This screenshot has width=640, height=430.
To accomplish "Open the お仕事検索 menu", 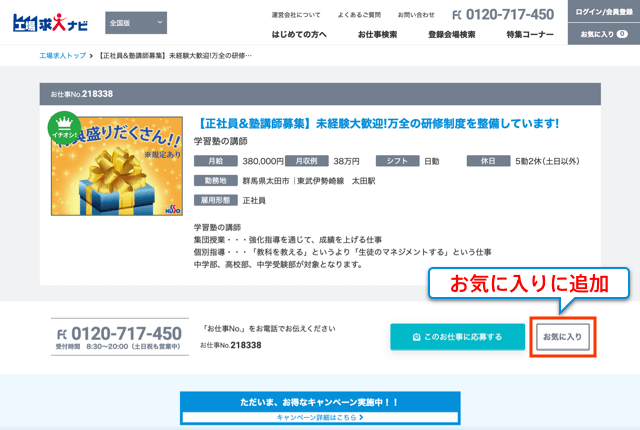I will pos(377,35).
